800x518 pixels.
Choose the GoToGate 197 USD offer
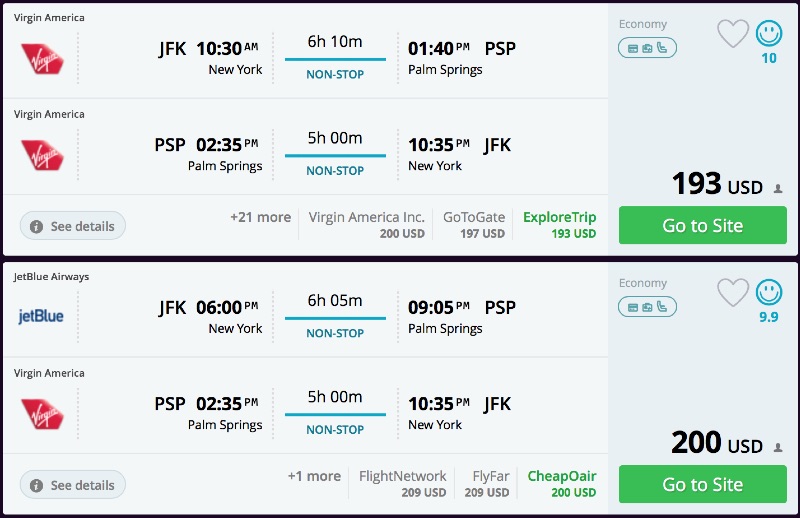[x=474, y=225]
